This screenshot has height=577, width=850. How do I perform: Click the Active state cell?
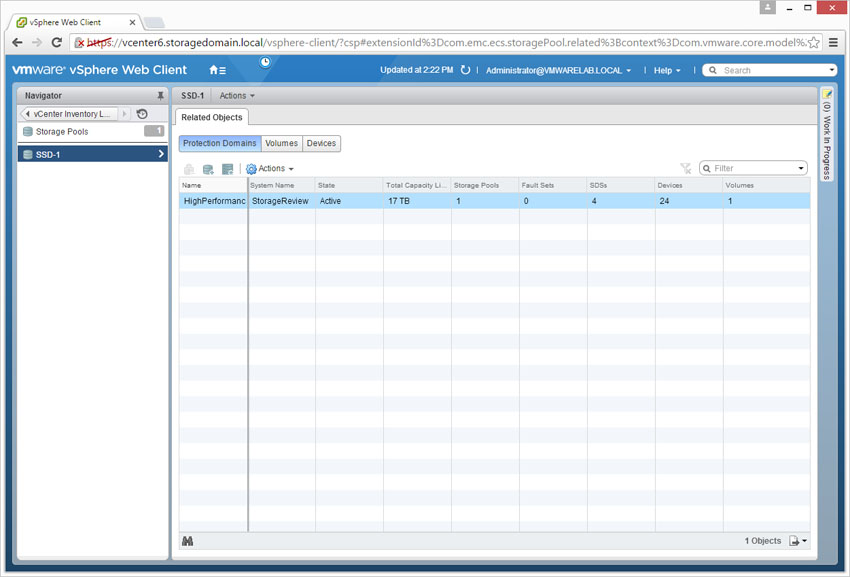349,201
